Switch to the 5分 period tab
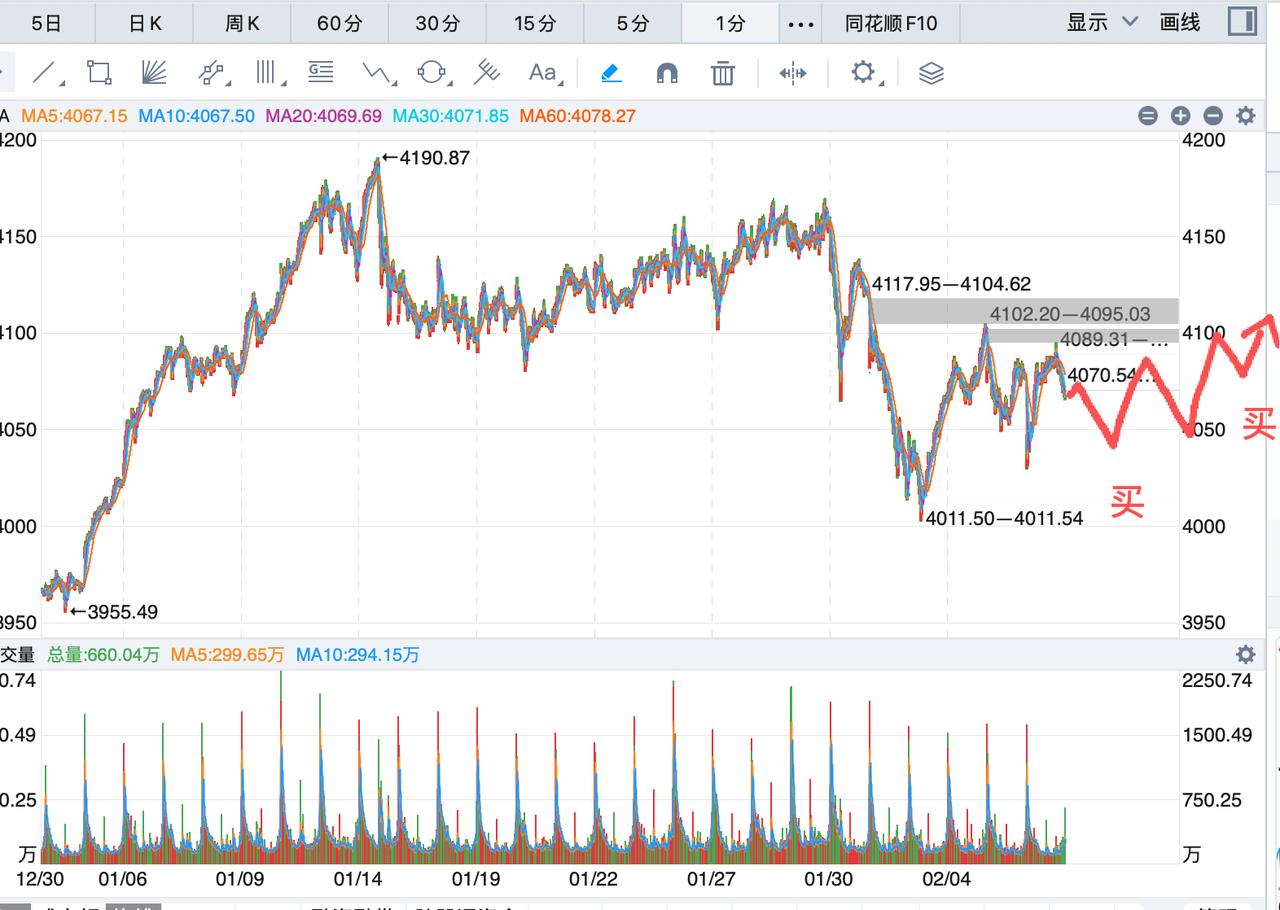This screenshot has height=910, width=1280. click(x=633, y=22)
